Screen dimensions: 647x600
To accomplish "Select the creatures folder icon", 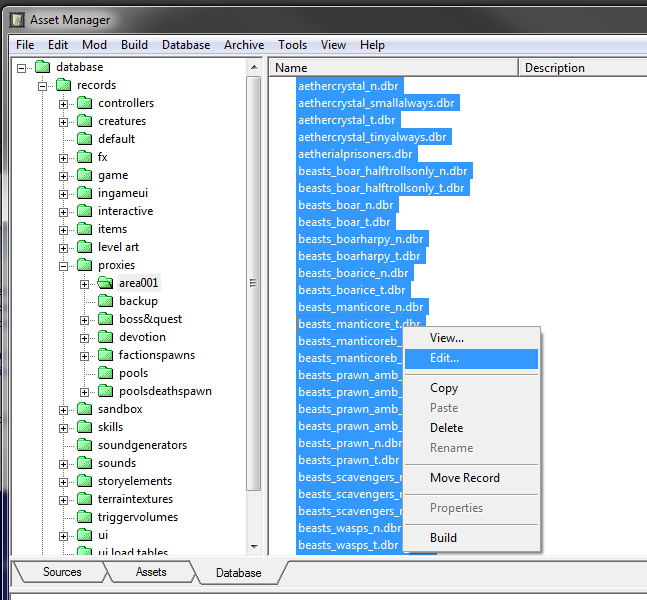I will (84, 121).
